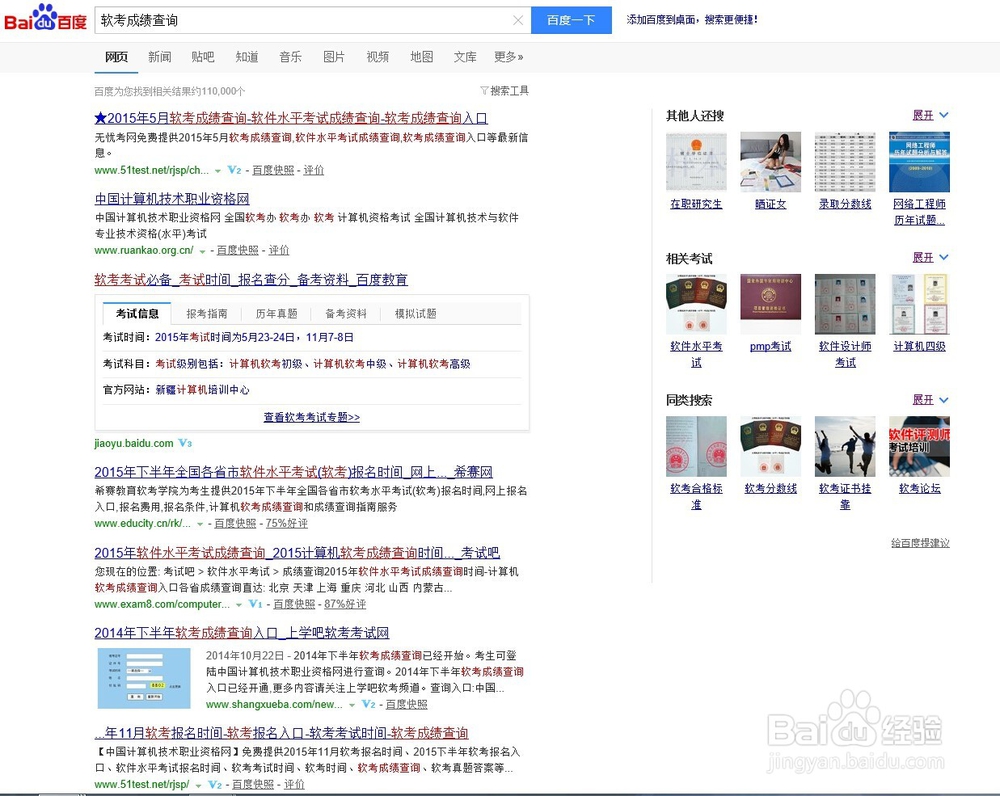Select the 模拟试题 tab
1000x796 pixels.
click(415, 313)
